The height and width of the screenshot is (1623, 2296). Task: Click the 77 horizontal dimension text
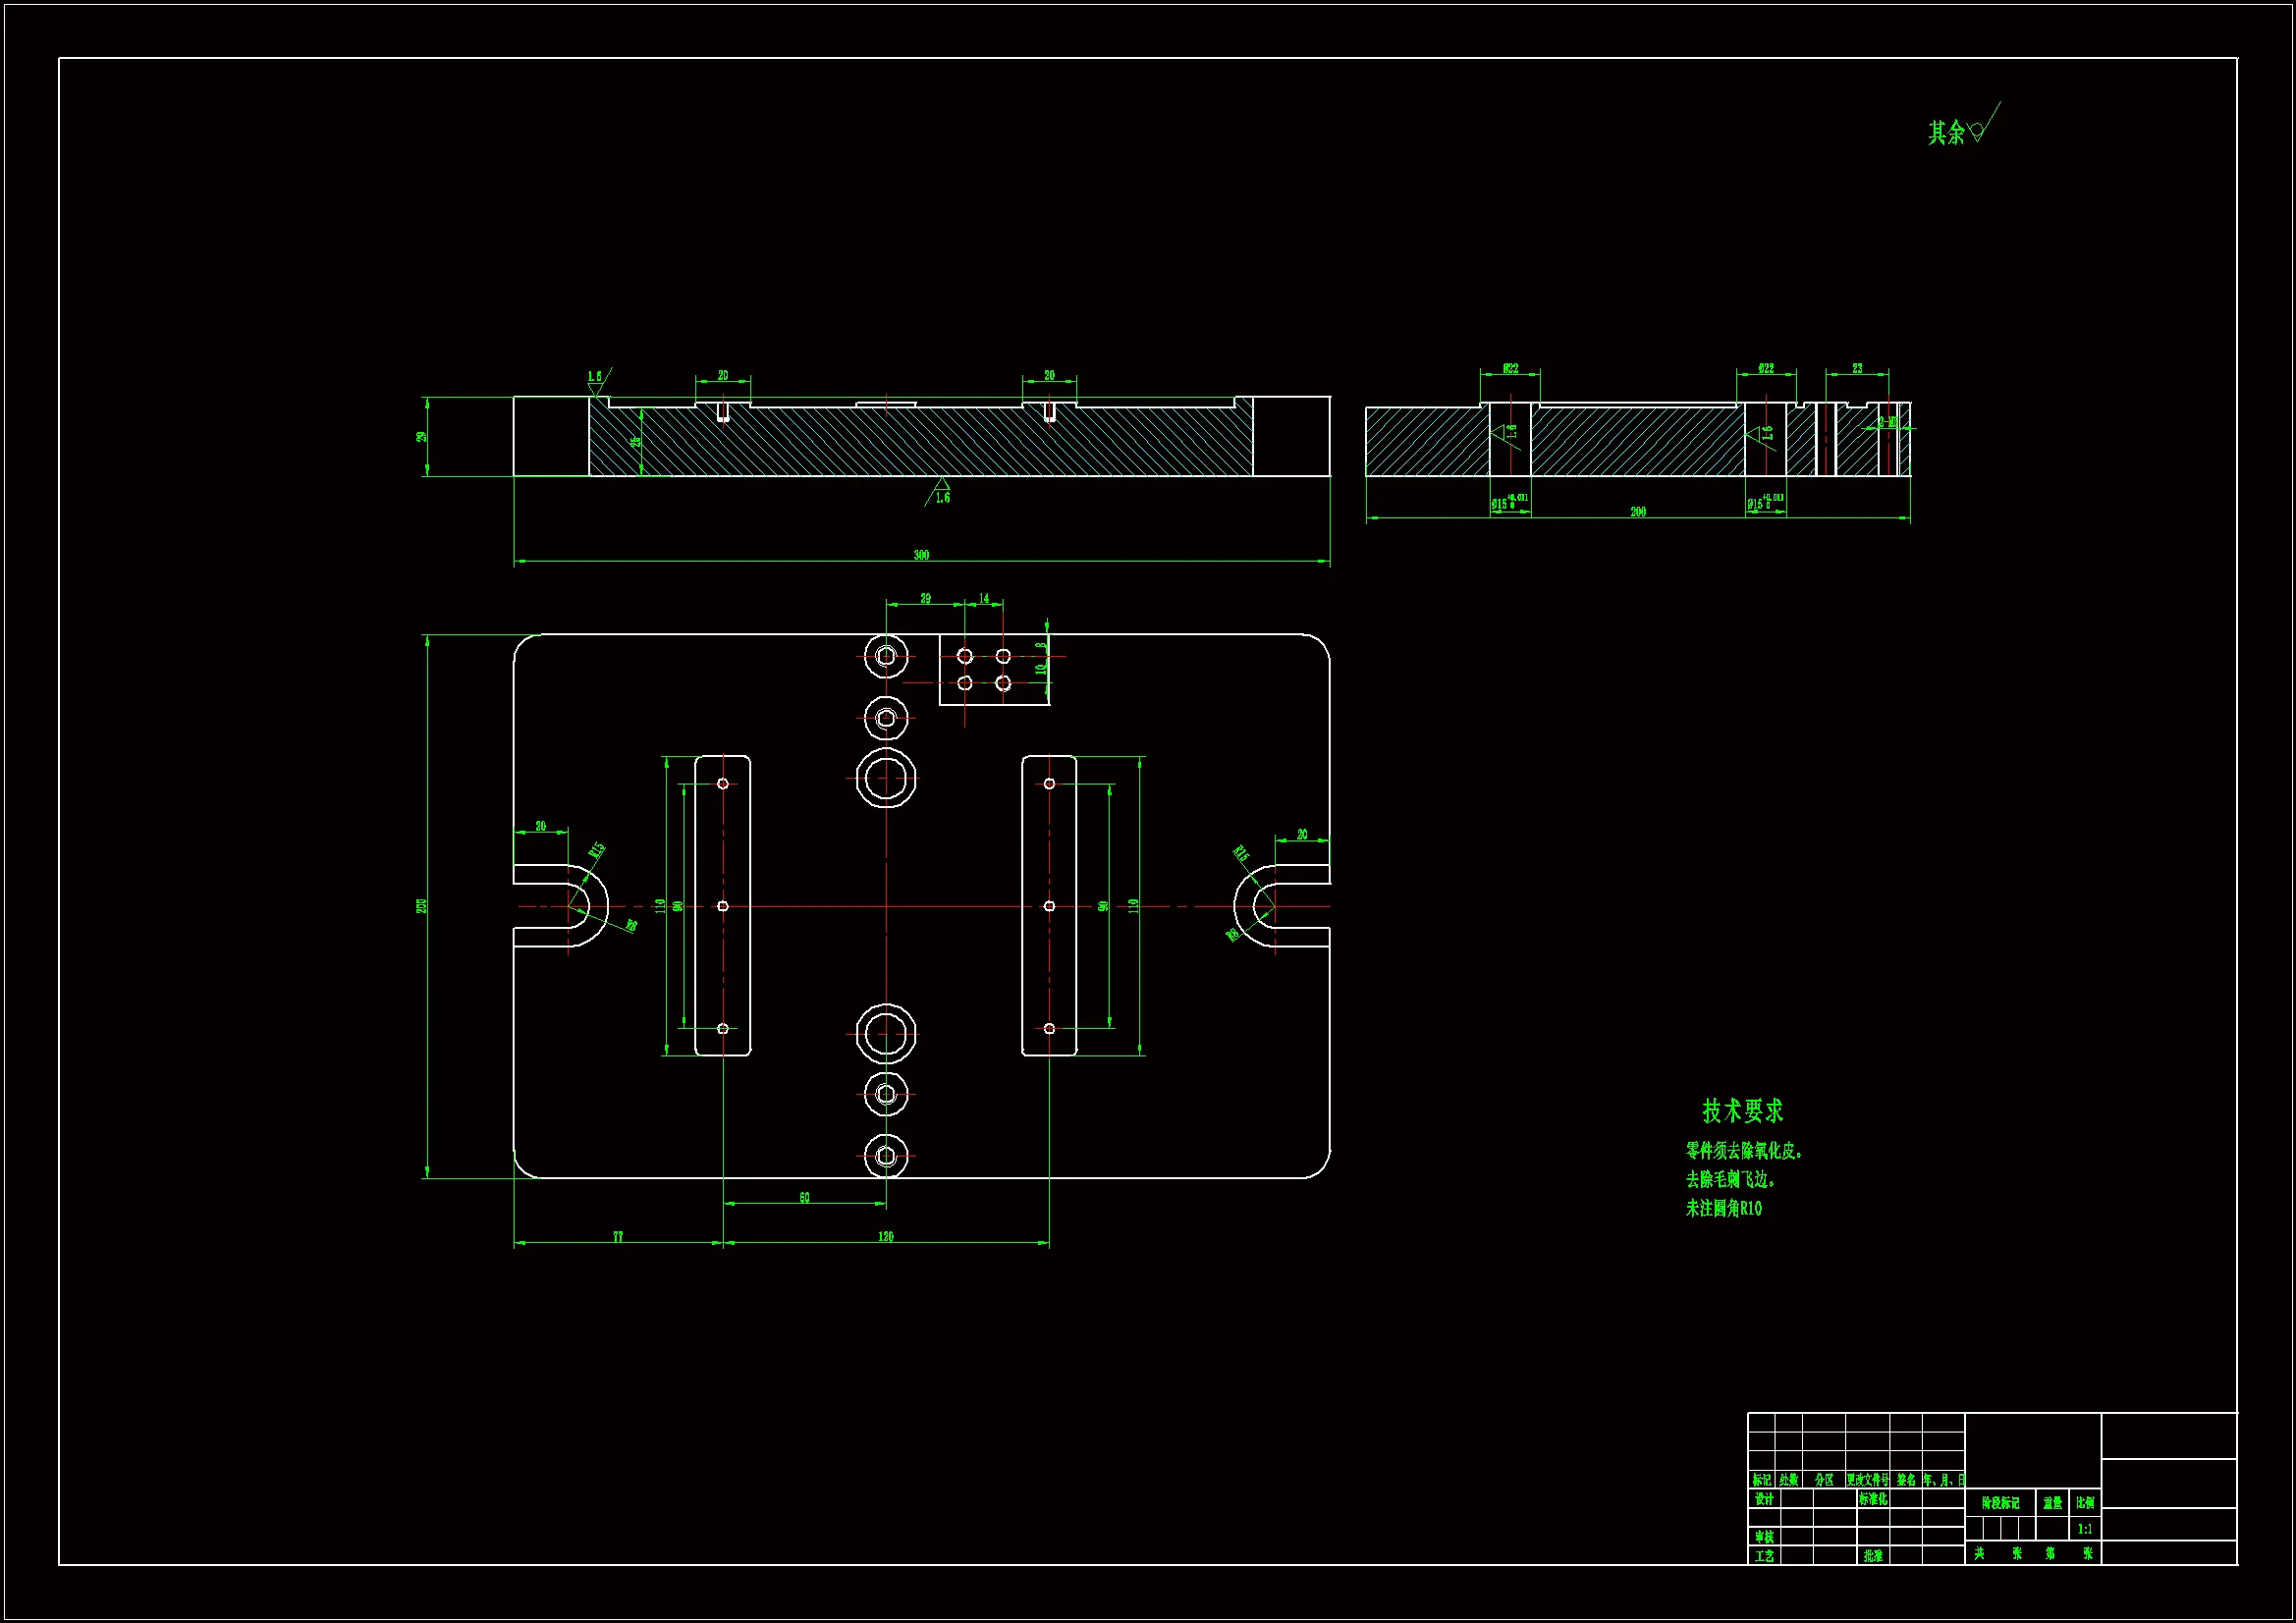tap(618, 1237)
